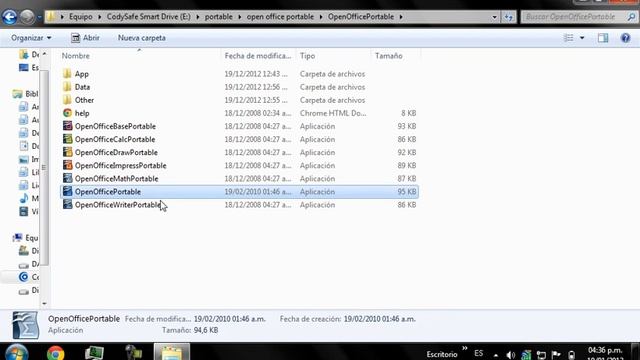Sort by Fecha de modificación column
Screen dimensions: 640x360
click(258, 56)
